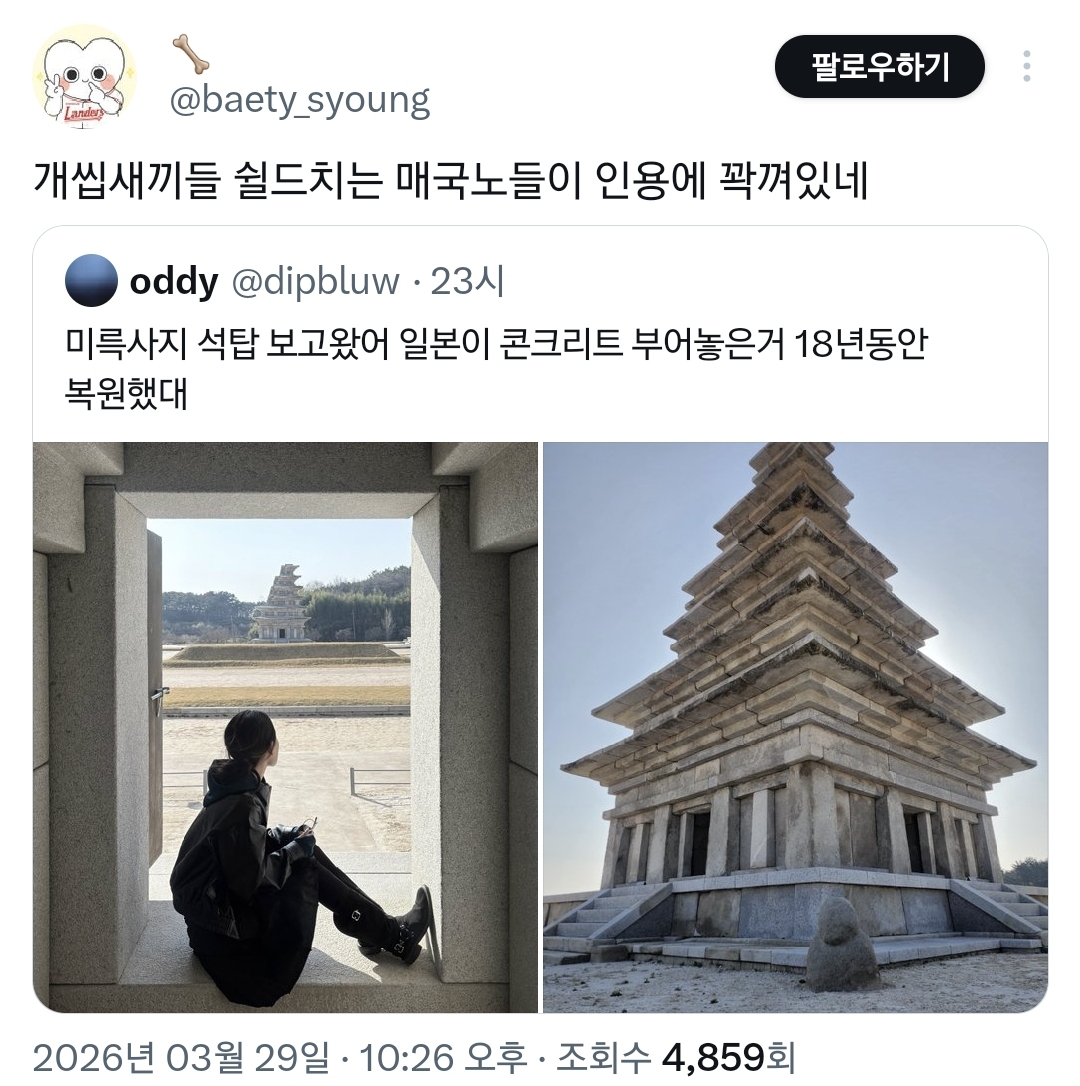Open baety_syoung's profile avatar
This screenshot has width=1080, height=1086.
[x=84, y=78]
